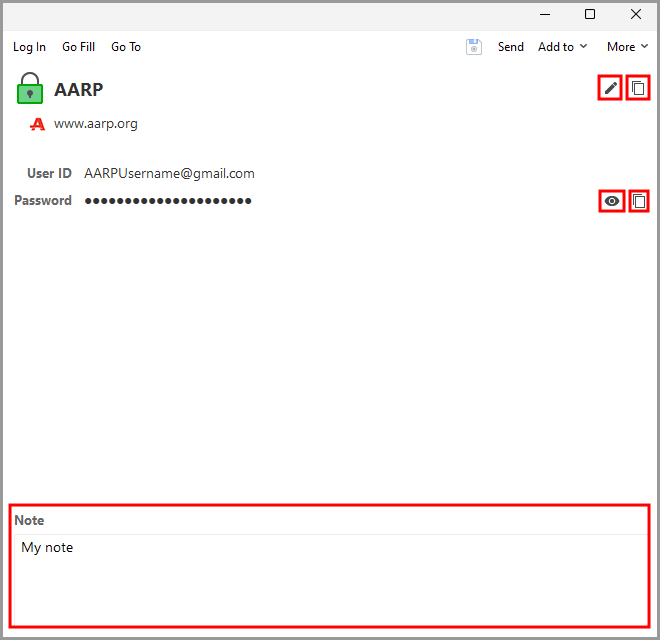The height and width of the screenshot is (640, 660).
Task: Click the AARPUsername@gmail.com User ID value
Action: (x=169, y=173)
